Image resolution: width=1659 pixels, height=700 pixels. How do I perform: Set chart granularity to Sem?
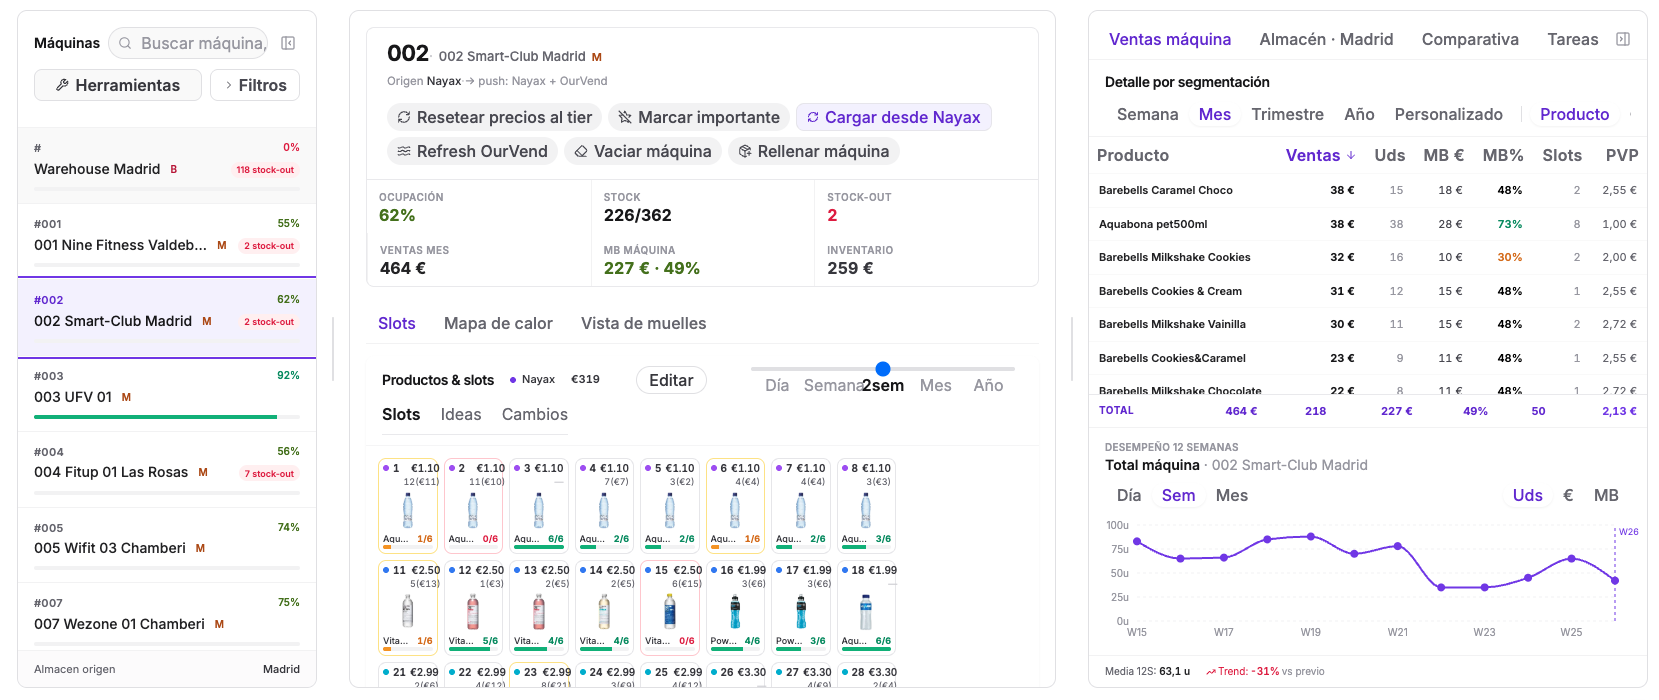tap(1178, 495)
